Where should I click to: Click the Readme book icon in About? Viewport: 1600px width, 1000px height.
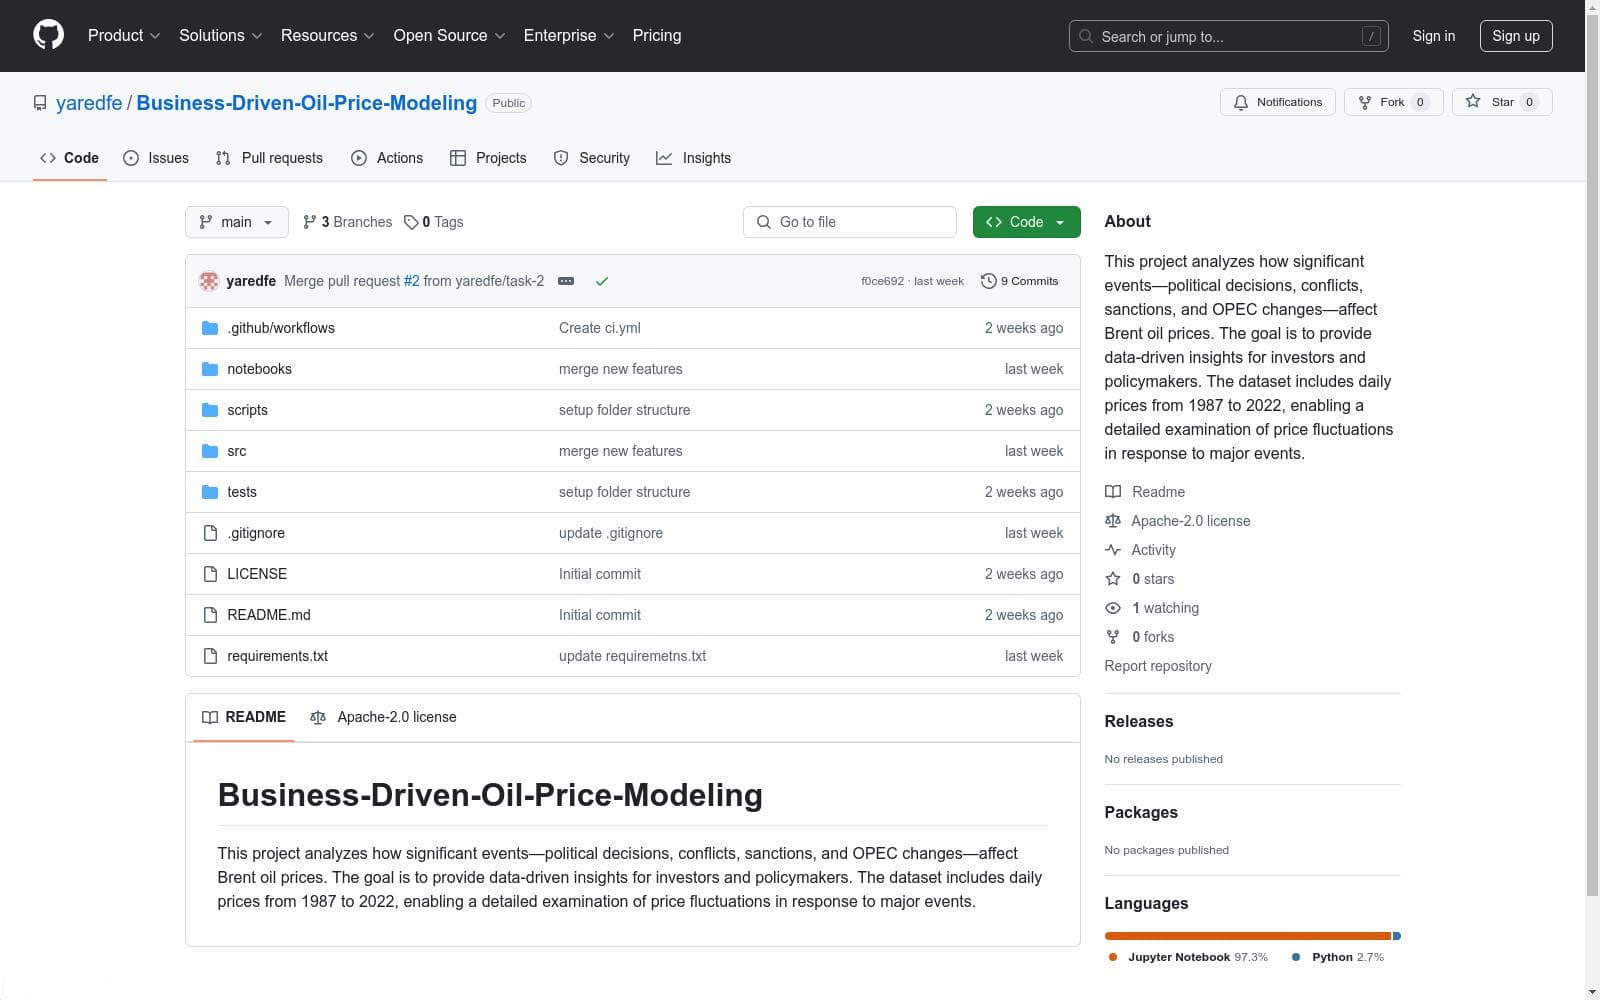[1113, 492]
